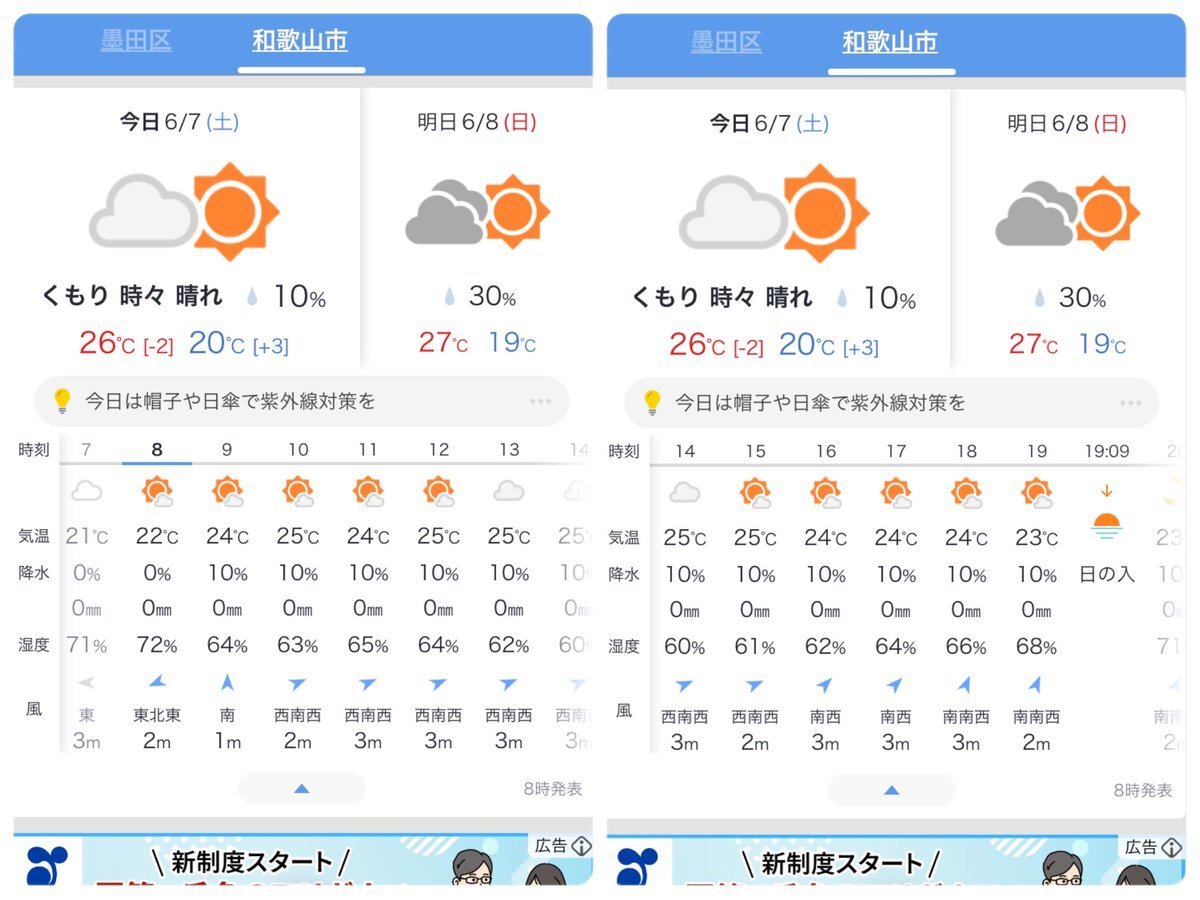1200x900 pixels.
Task: Open the 新制度スタート ad banner on right
Action: pos(896,861)
